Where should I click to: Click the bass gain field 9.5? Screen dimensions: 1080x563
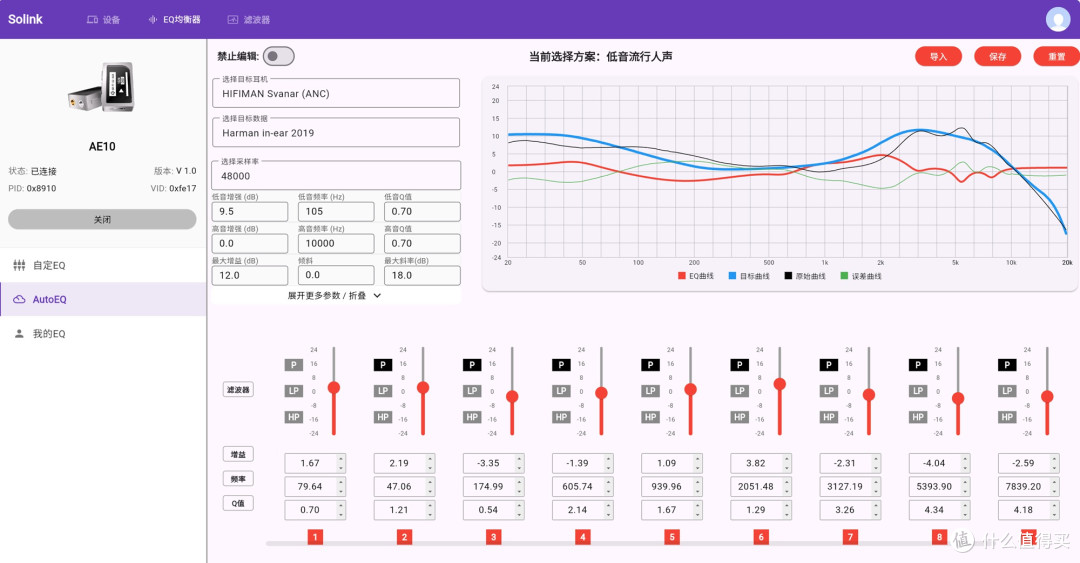250,212
